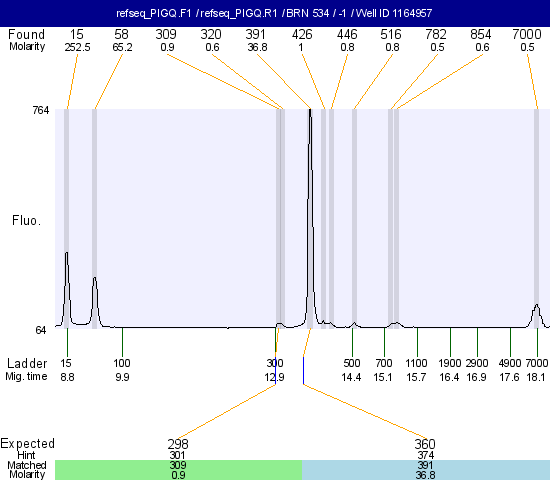This screenshot has height=480, width=550.
Task: Click found peak value 426
Action: (x=302, y=34)
